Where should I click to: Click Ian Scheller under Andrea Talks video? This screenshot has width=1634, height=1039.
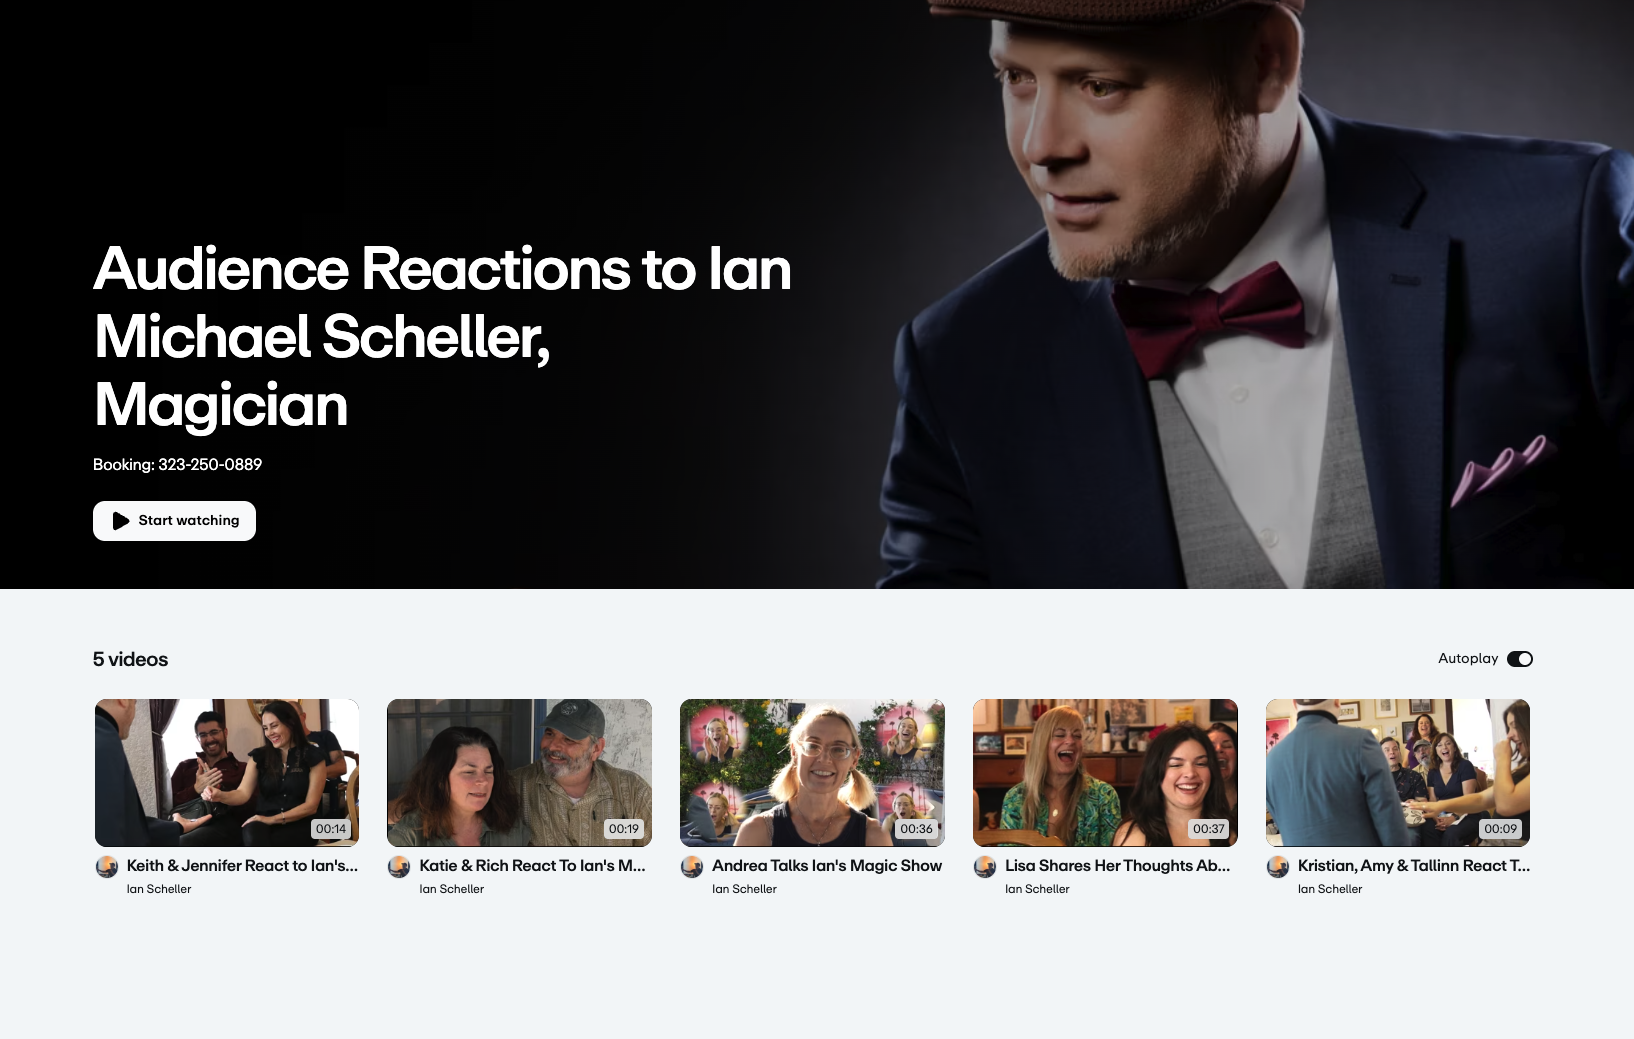tap(744, 889)
